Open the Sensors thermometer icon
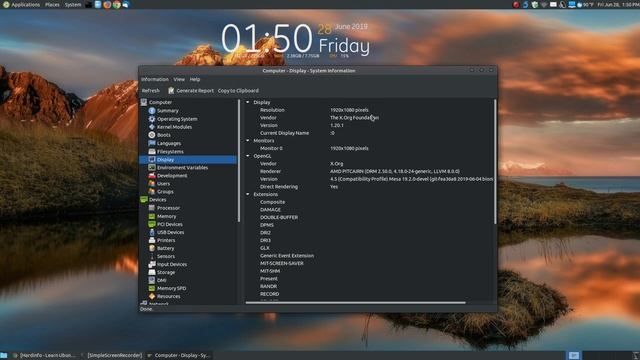 pyautogui.click(x=152, y=256)
